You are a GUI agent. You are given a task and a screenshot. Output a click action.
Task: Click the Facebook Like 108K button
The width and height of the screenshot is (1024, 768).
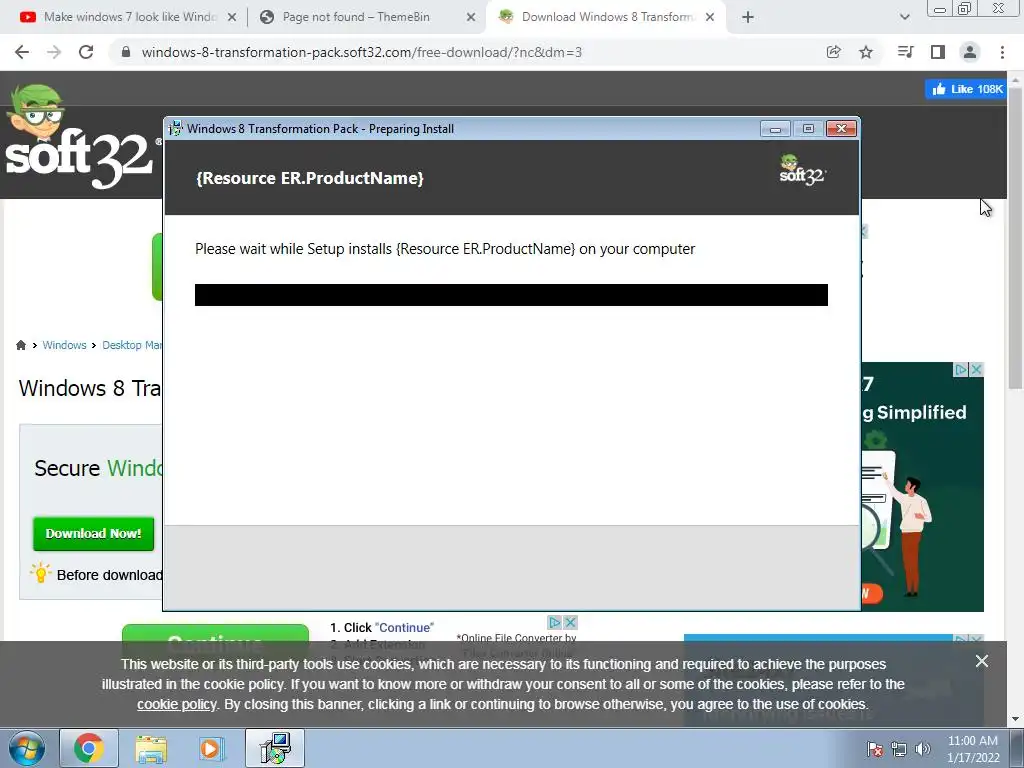click(x=967, y=89)
